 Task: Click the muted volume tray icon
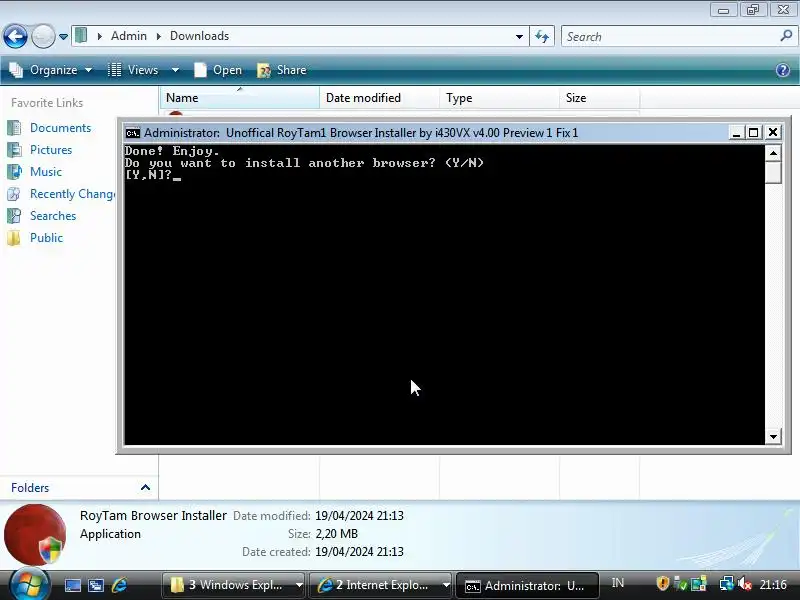pyautogui.click(x=745, y=583)
